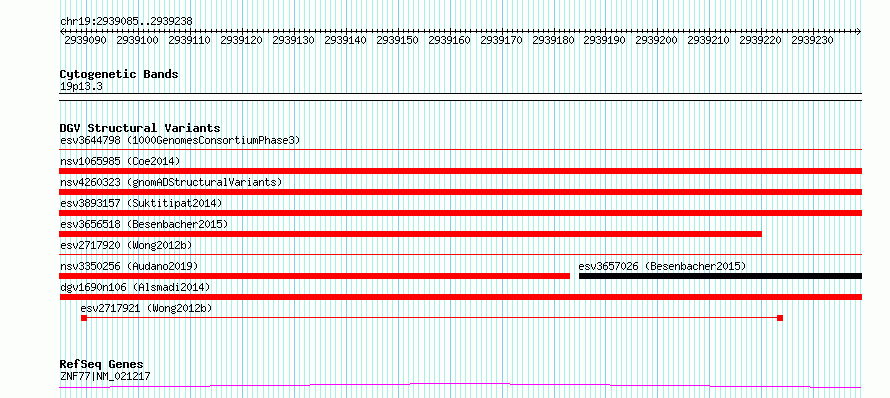Click ruler position 2939220
890x398 pixels.
pyautogui.click(x=761, y=40)
